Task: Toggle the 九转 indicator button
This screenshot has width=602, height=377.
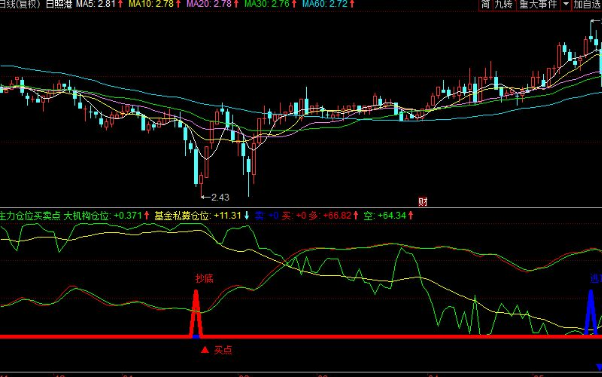Action: [x=504, y=5]
